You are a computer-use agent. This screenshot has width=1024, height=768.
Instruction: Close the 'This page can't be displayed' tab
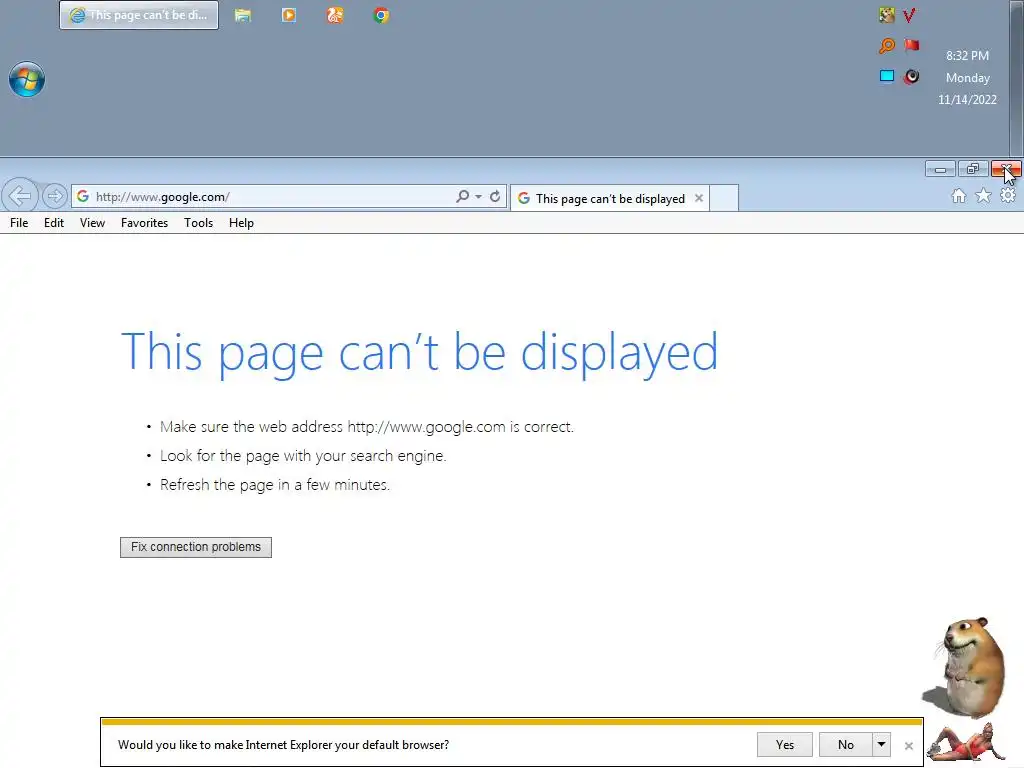(x=699, y=198)
